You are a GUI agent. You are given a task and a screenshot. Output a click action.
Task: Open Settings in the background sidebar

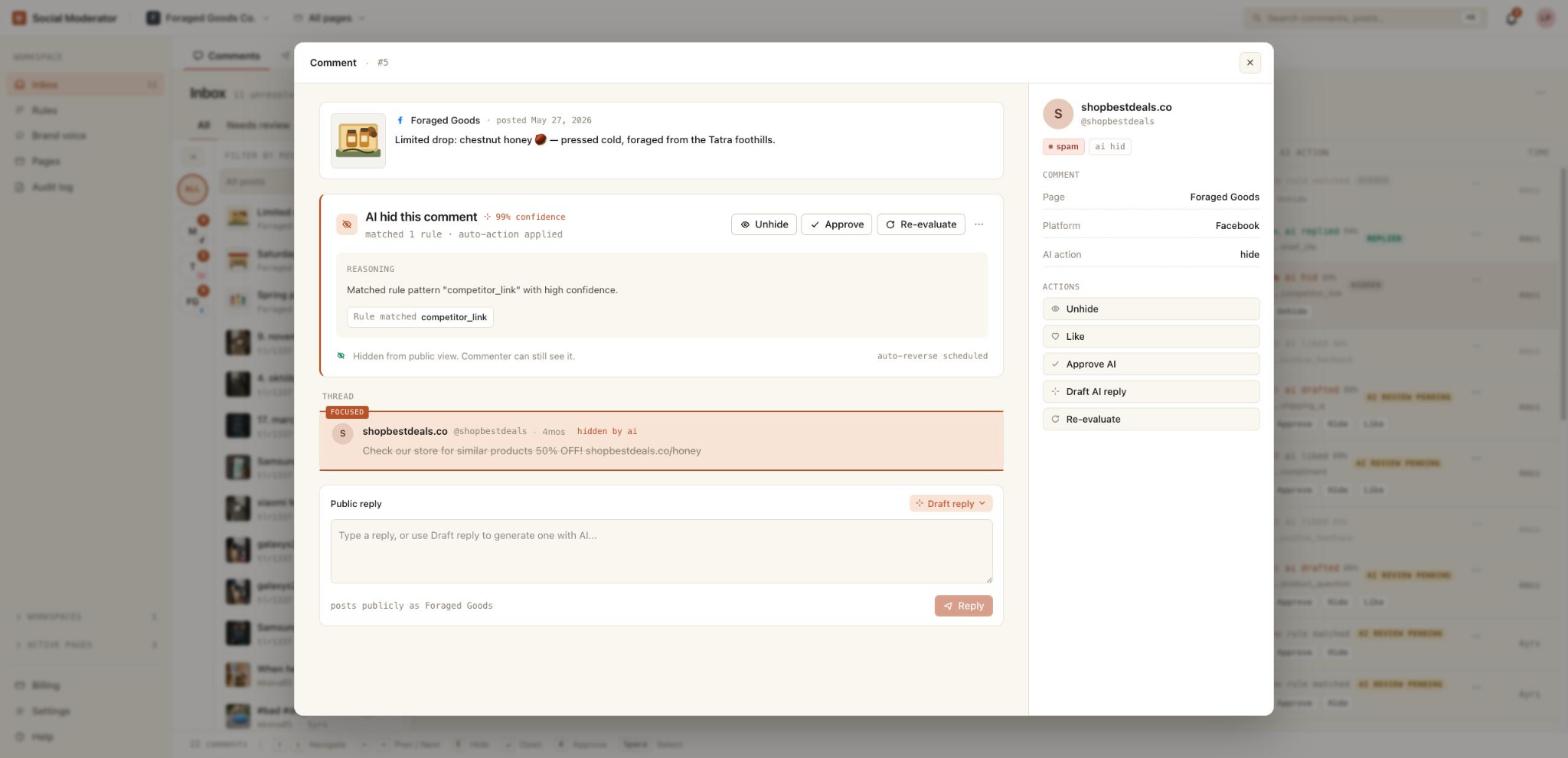coord(84,712)
